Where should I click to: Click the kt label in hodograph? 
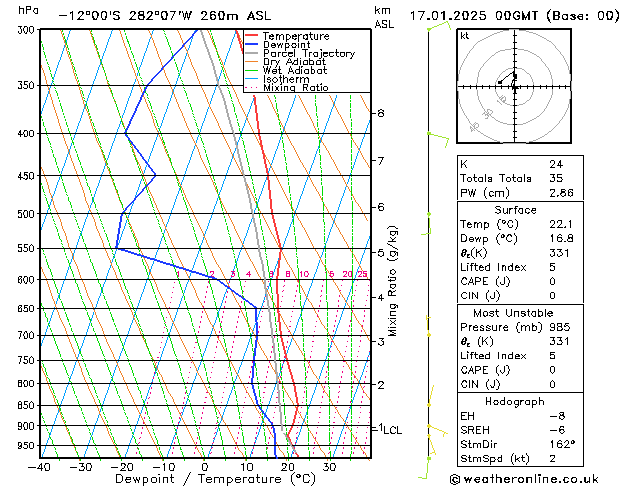[x=465, y=36]
